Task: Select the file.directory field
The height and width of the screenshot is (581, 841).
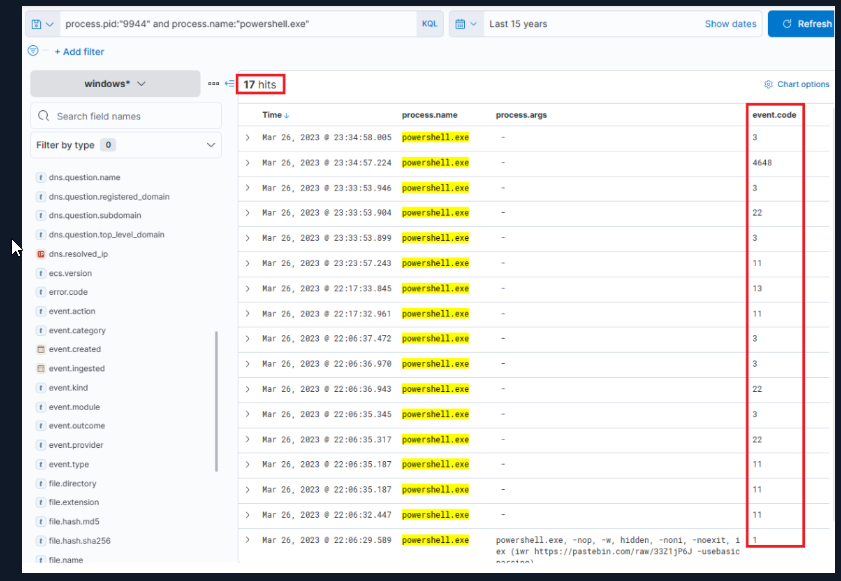Action: [x=72, y=484]
